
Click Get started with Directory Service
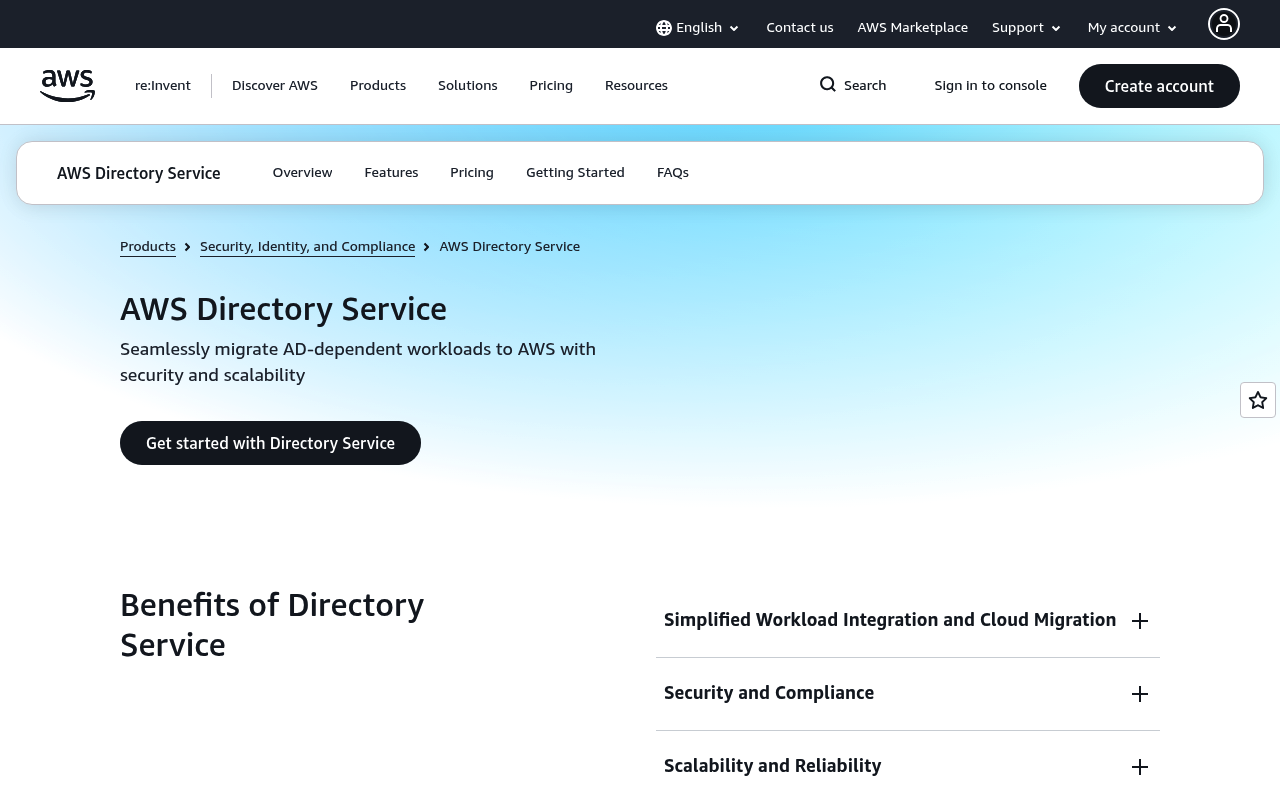(270, 443)
